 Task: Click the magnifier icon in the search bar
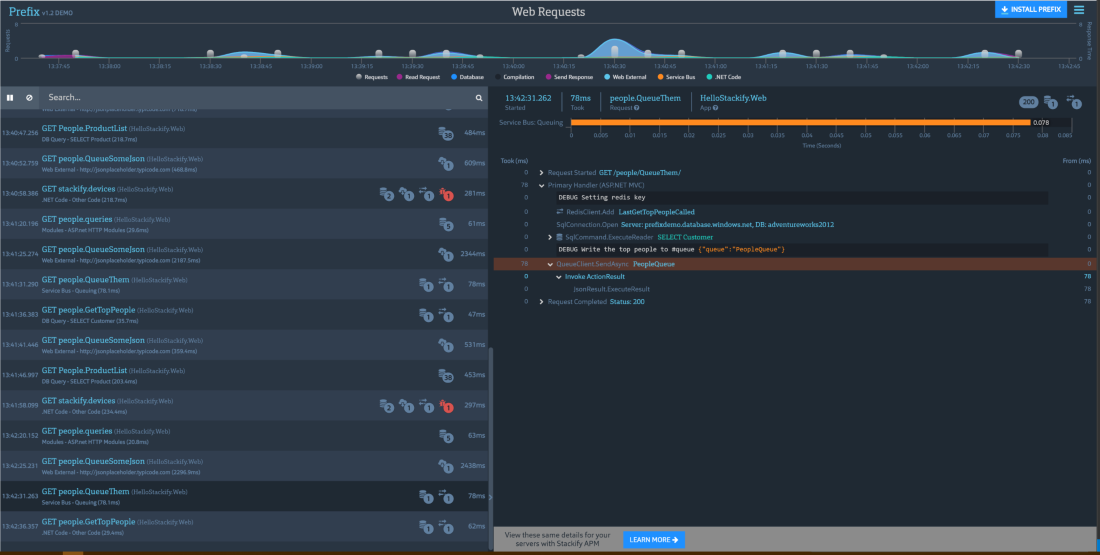[x=479, y=98]
